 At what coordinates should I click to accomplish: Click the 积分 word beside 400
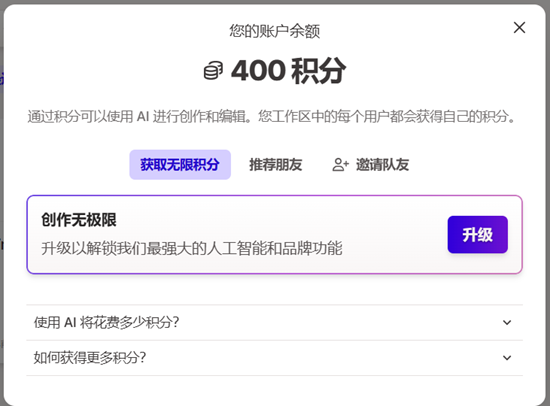pos(318,71)
